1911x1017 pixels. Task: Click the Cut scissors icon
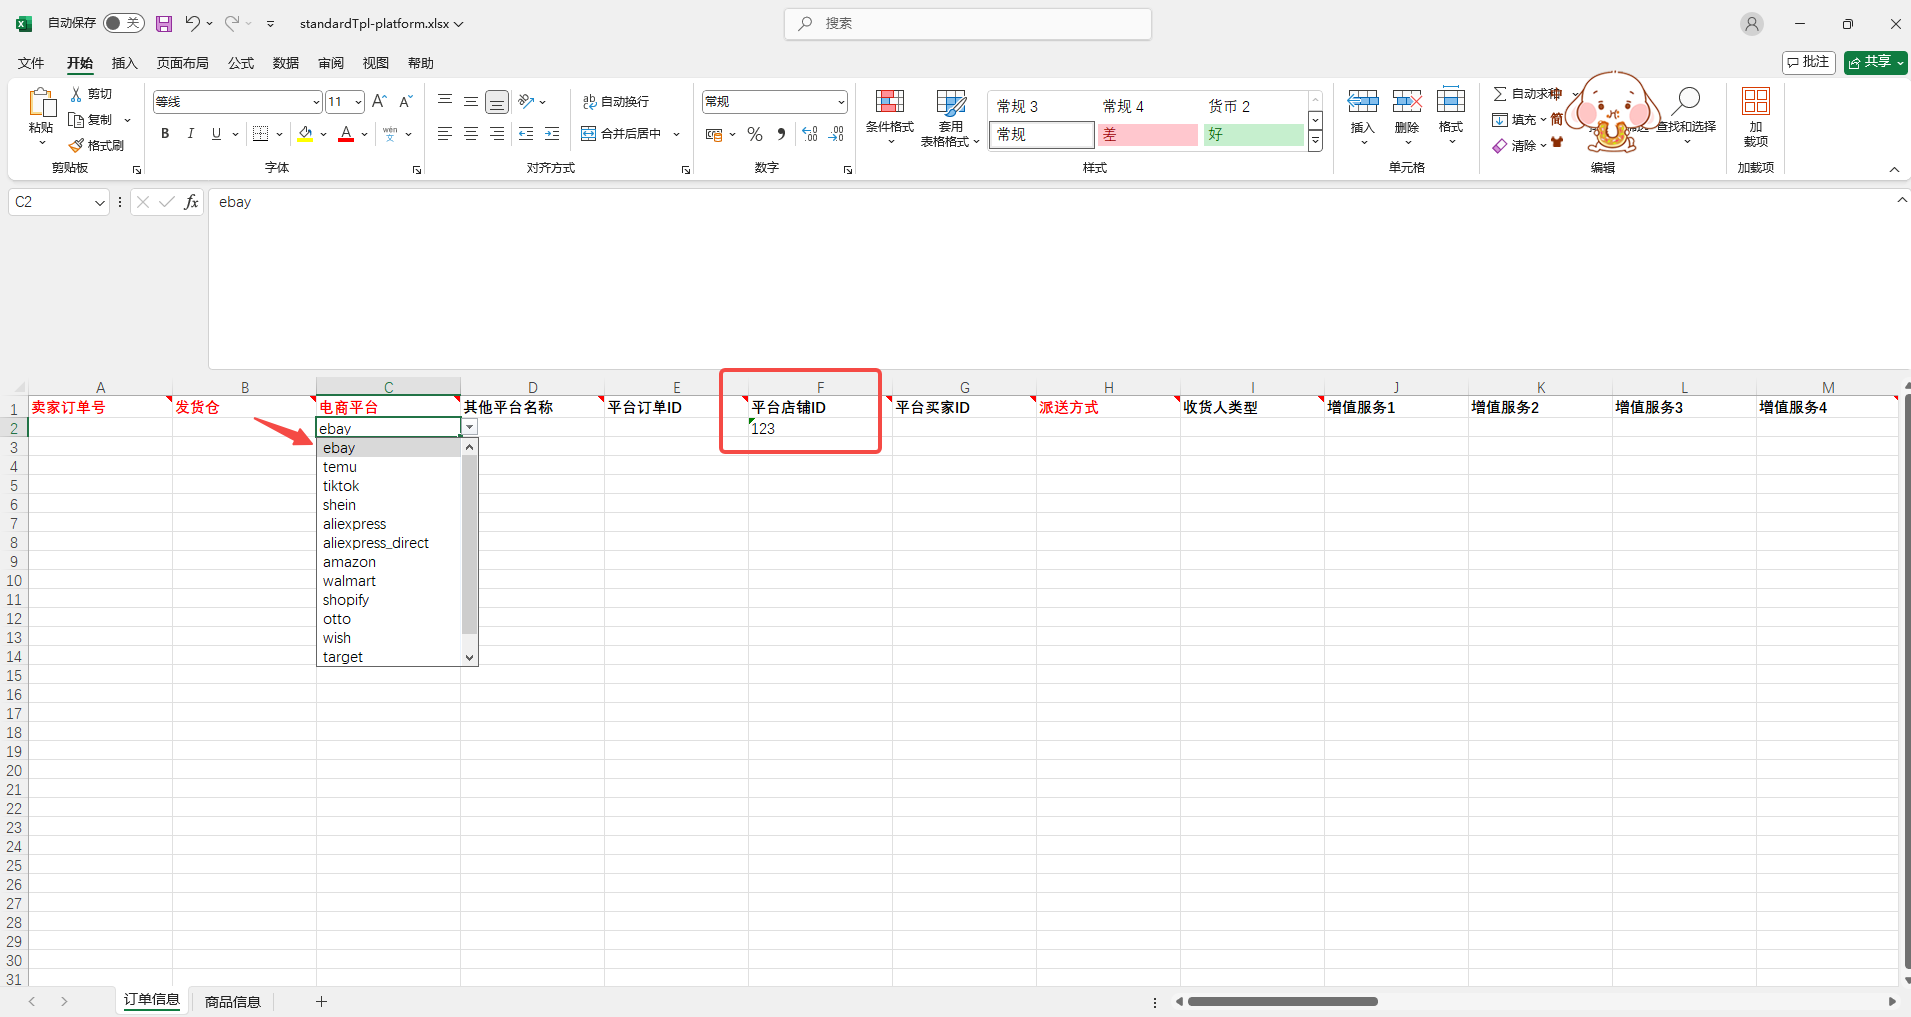coord(76,93)
